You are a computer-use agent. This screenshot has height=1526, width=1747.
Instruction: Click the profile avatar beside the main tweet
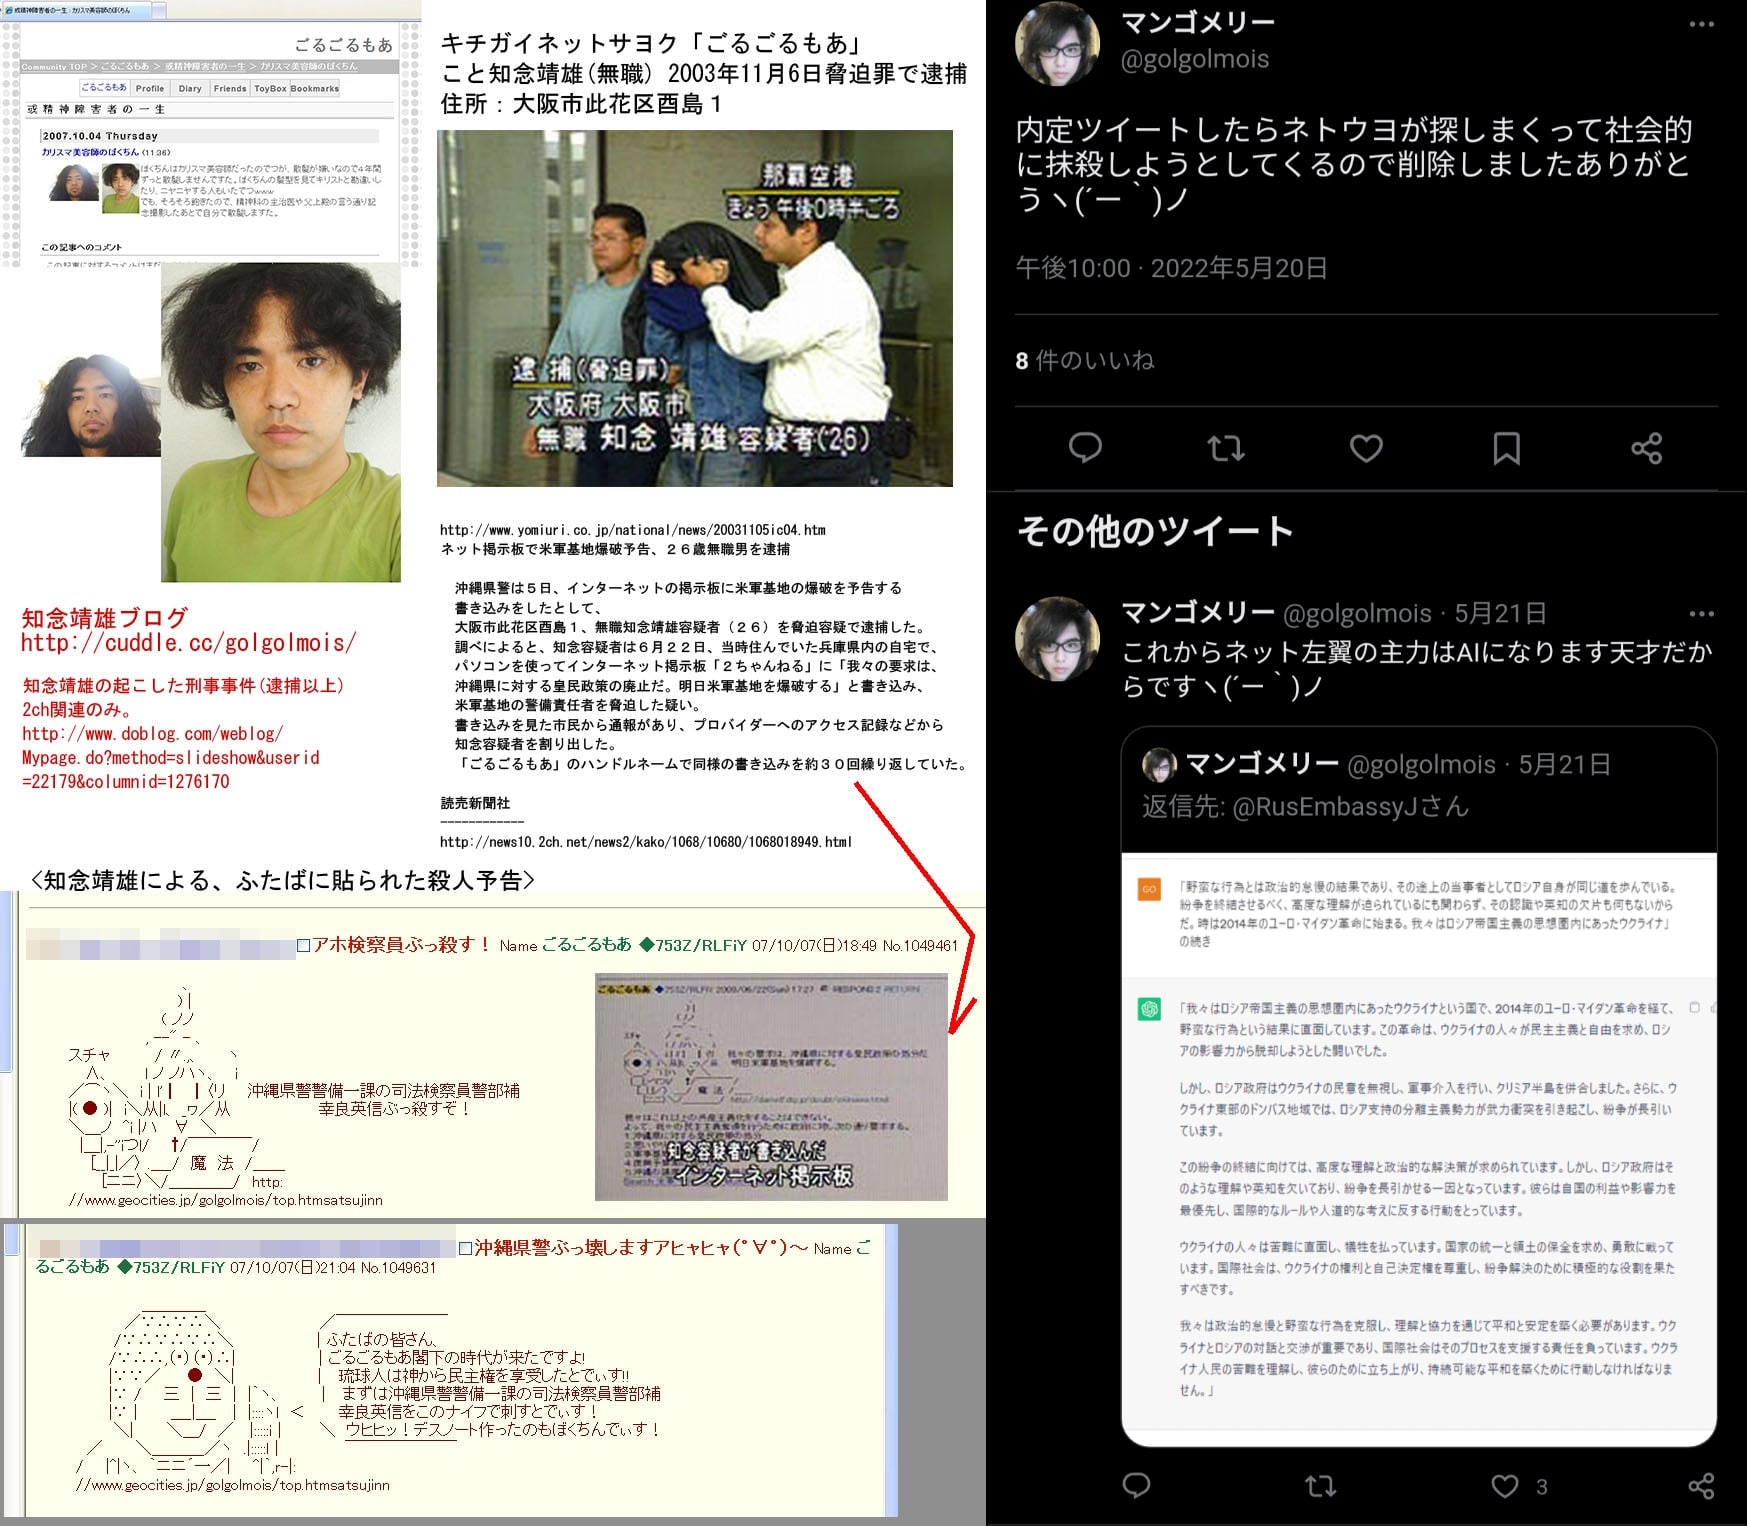coord(1057,45)
